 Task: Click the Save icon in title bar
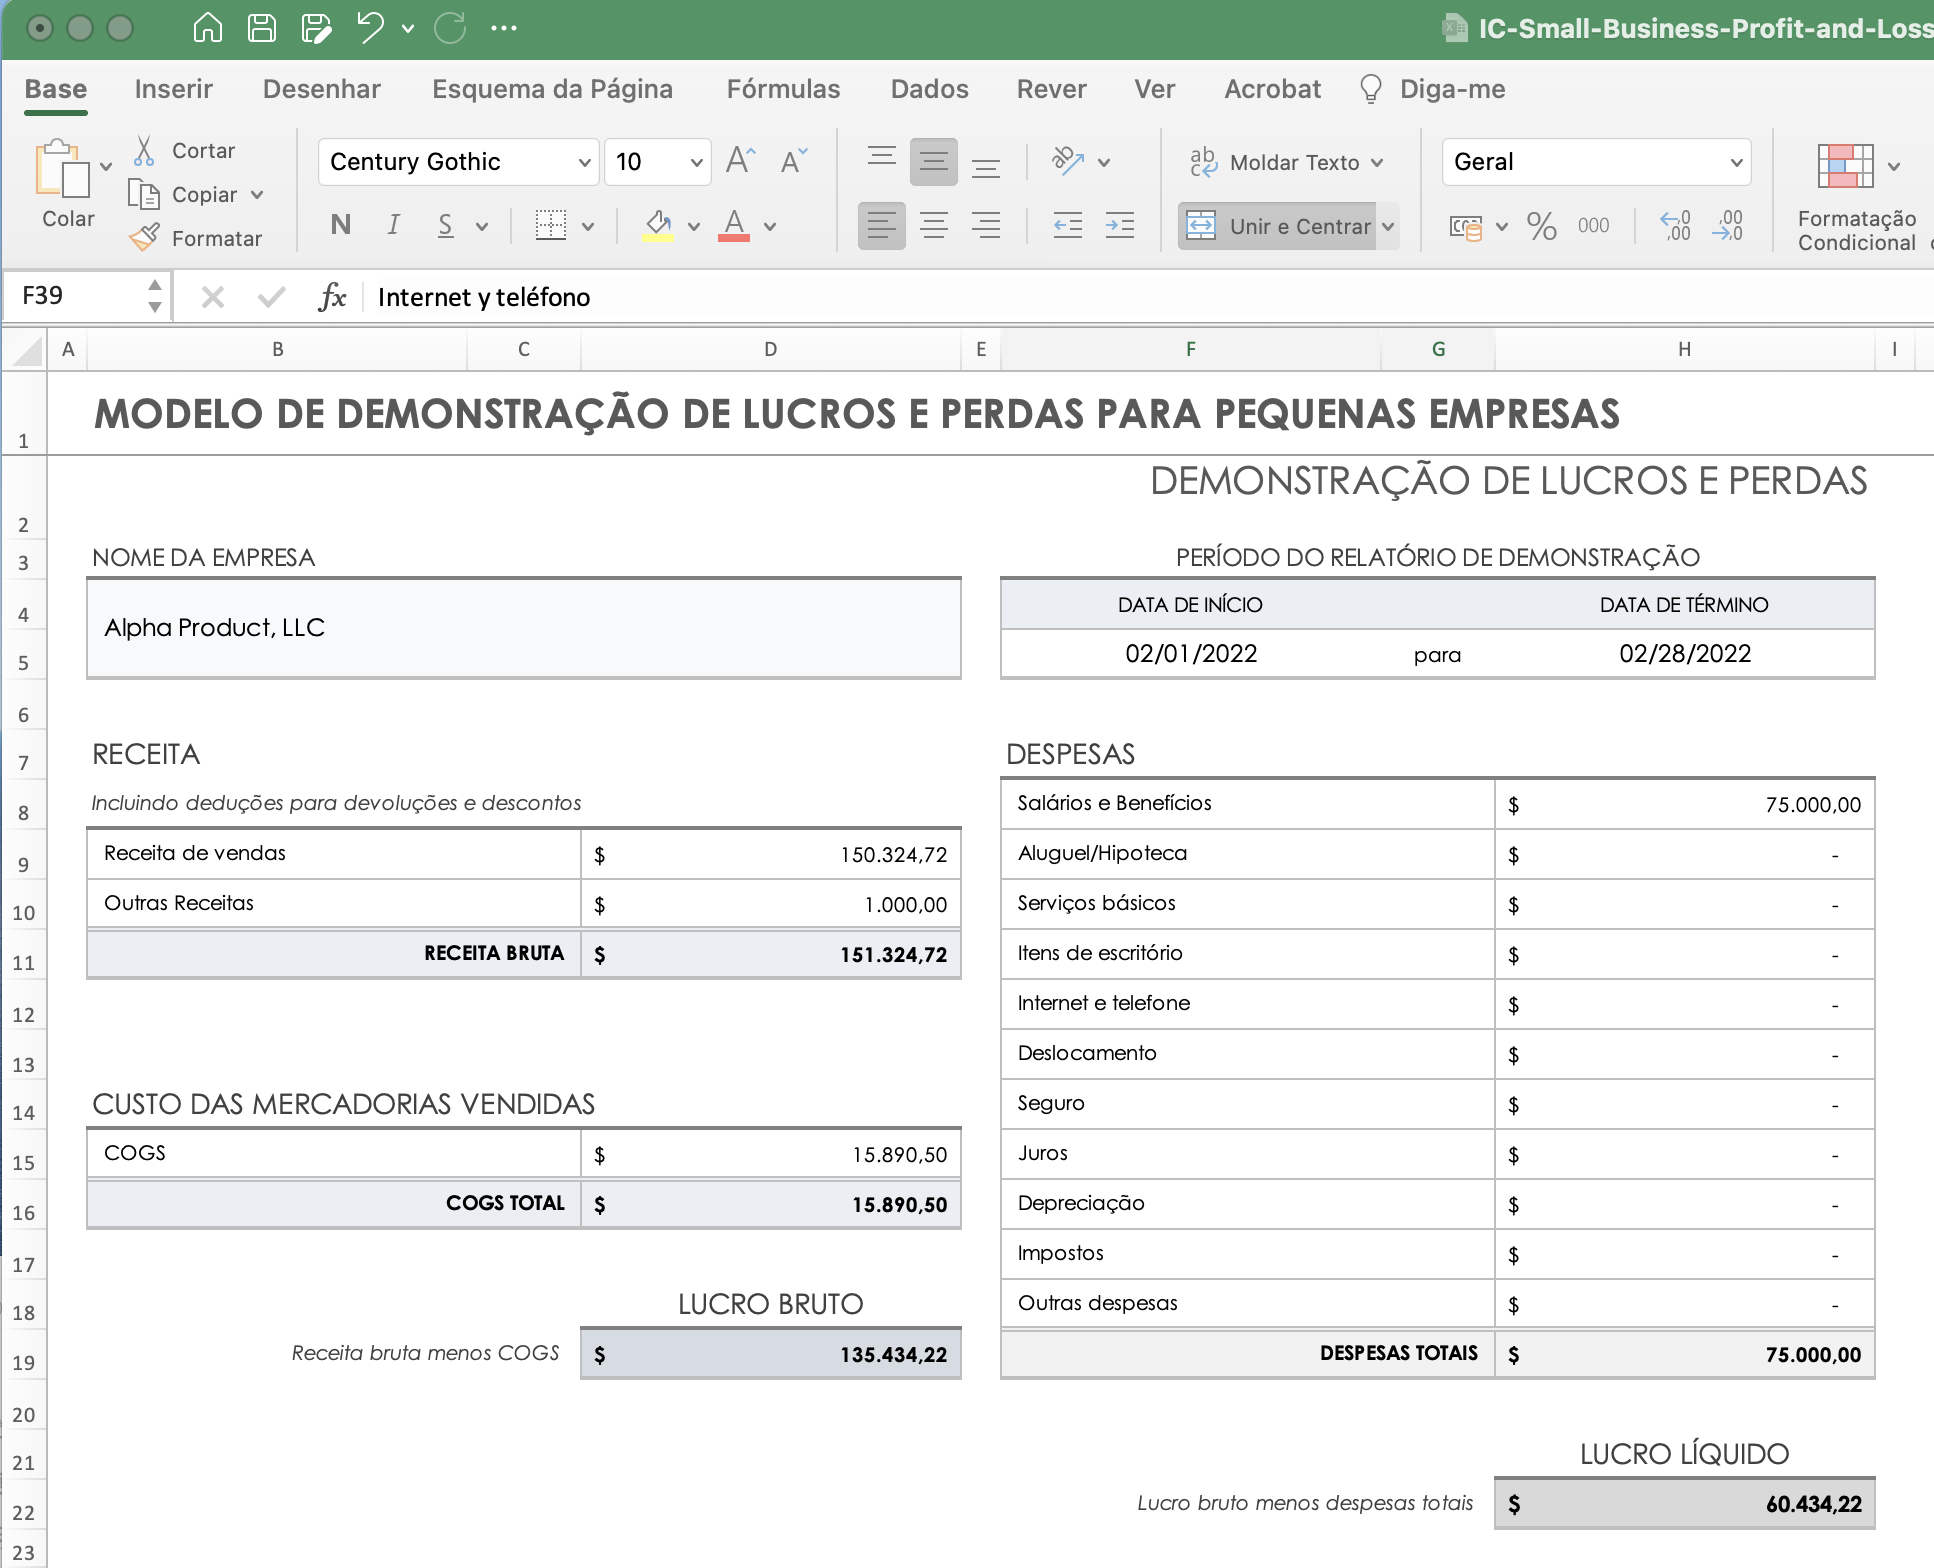[262, 28]
